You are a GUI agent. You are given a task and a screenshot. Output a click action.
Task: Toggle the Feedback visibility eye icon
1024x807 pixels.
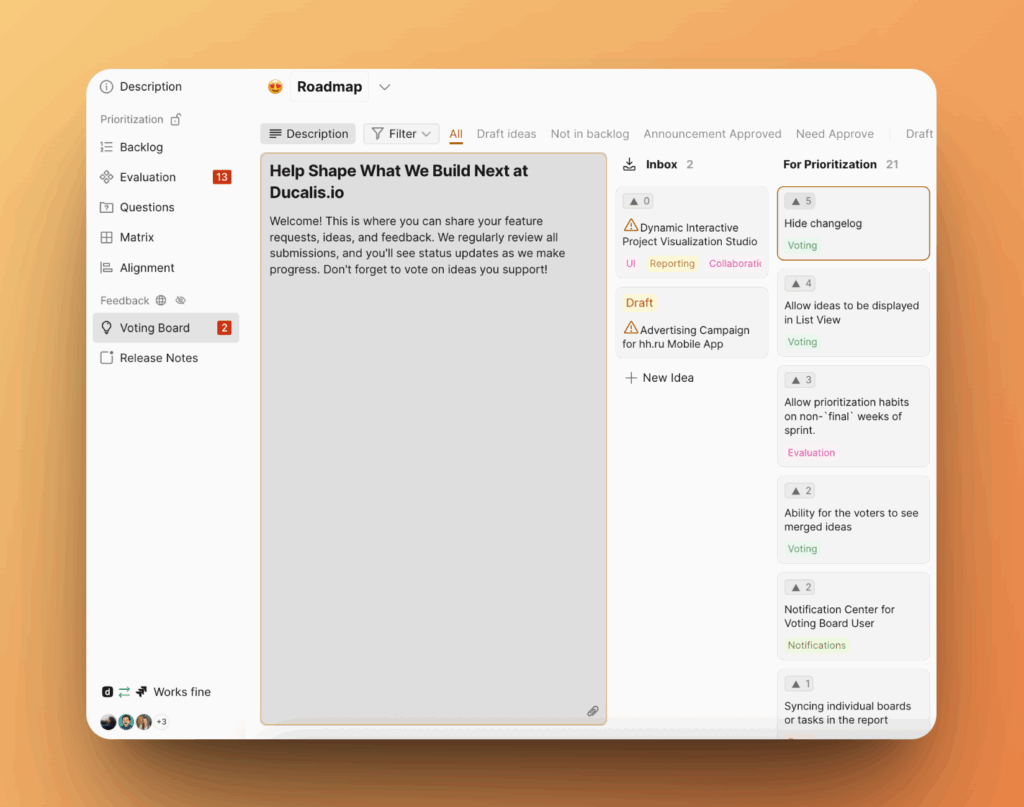(181, 300)
